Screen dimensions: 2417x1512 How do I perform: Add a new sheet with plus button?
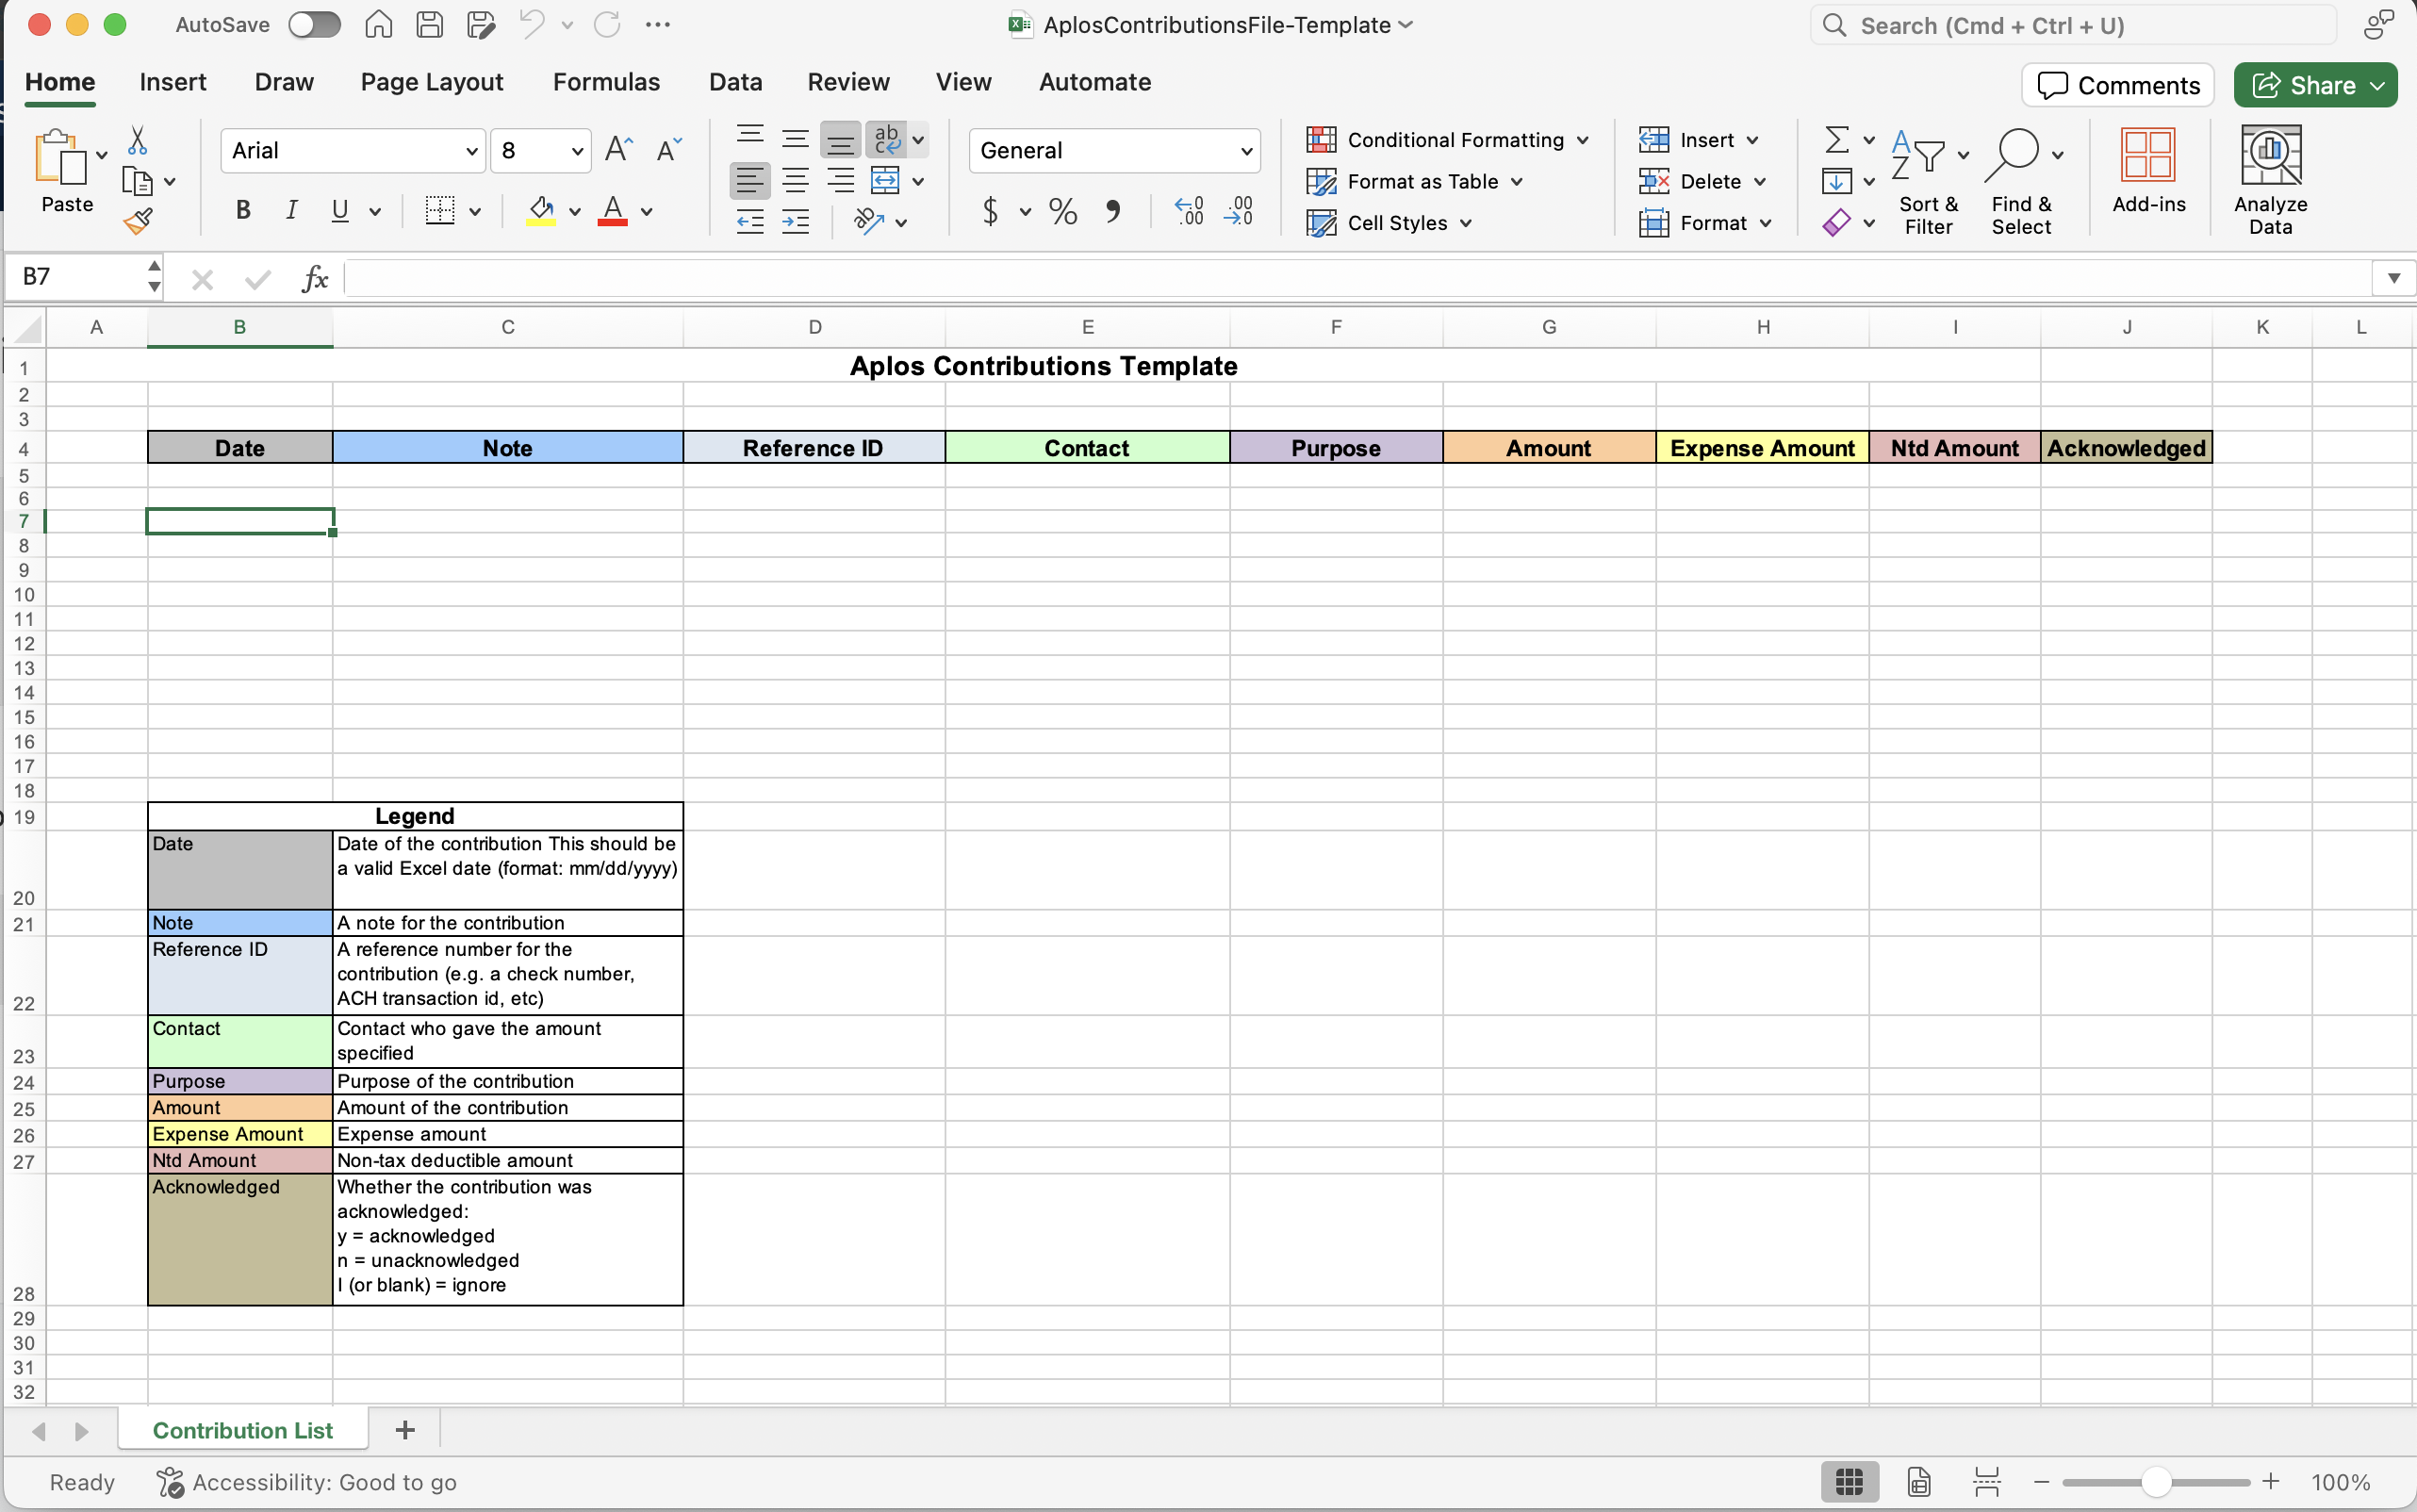pos(405,1430)
